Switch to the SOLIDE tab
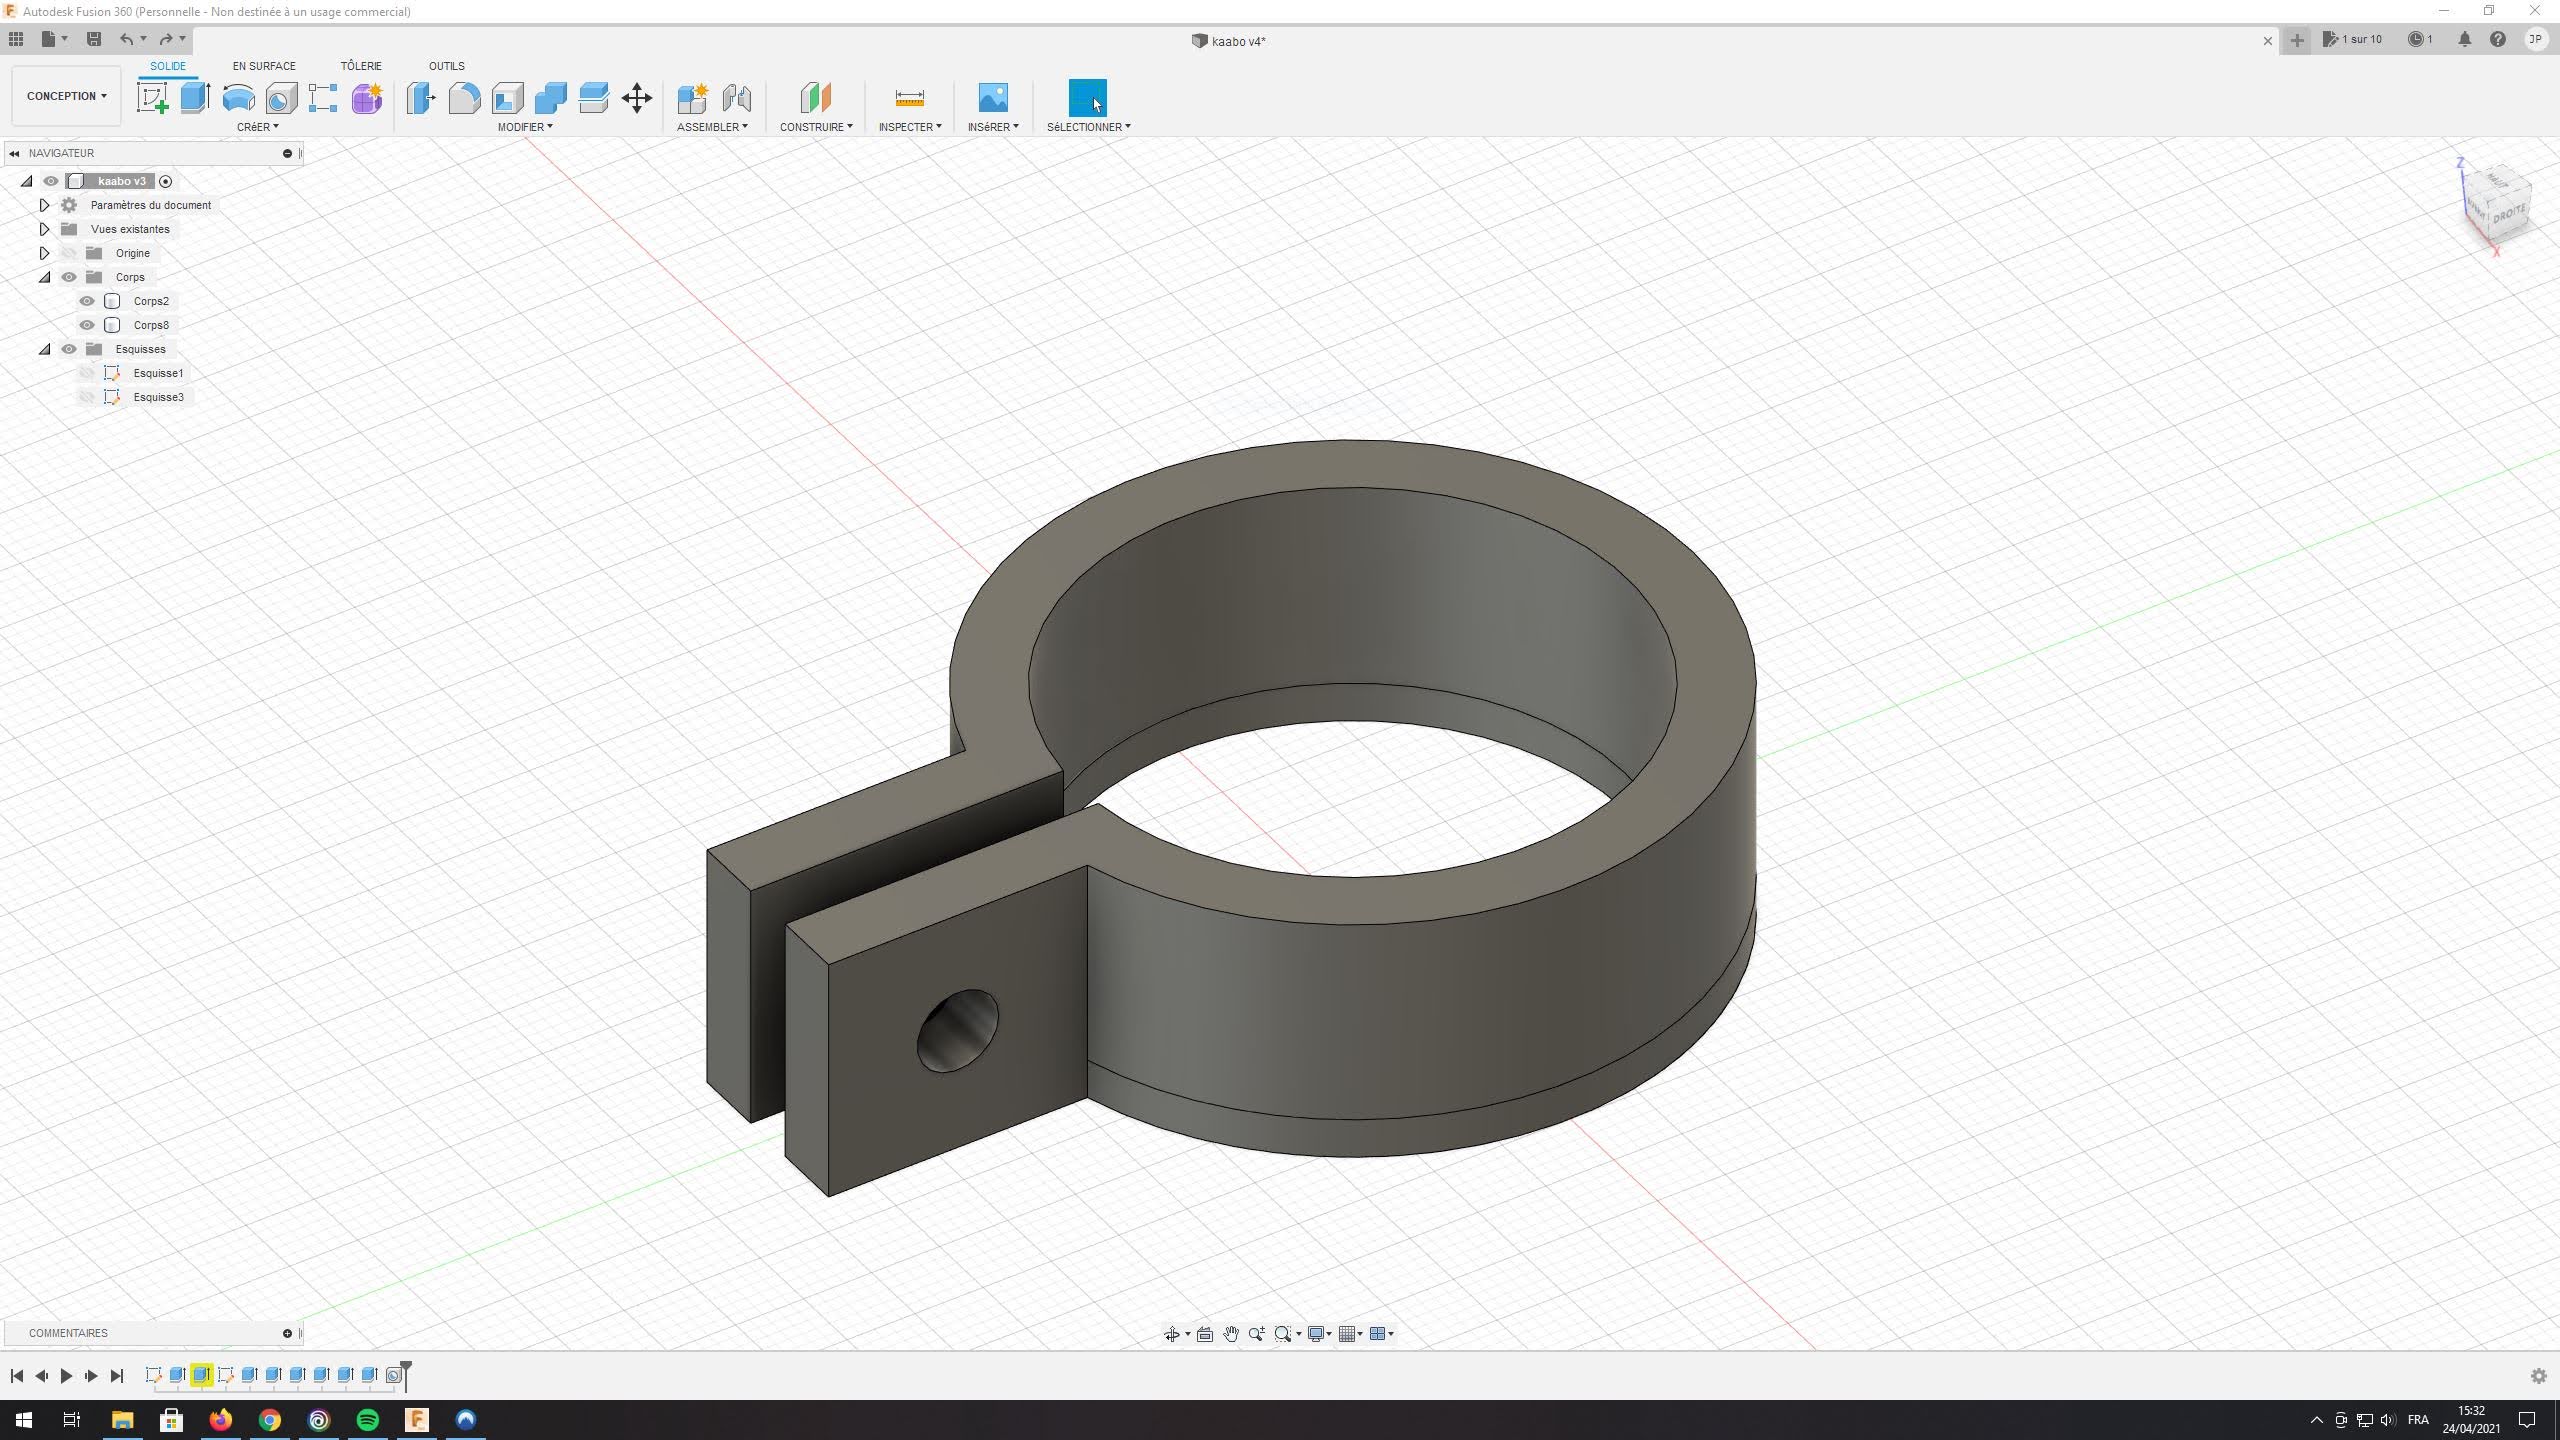 click(x=168, y=66)
